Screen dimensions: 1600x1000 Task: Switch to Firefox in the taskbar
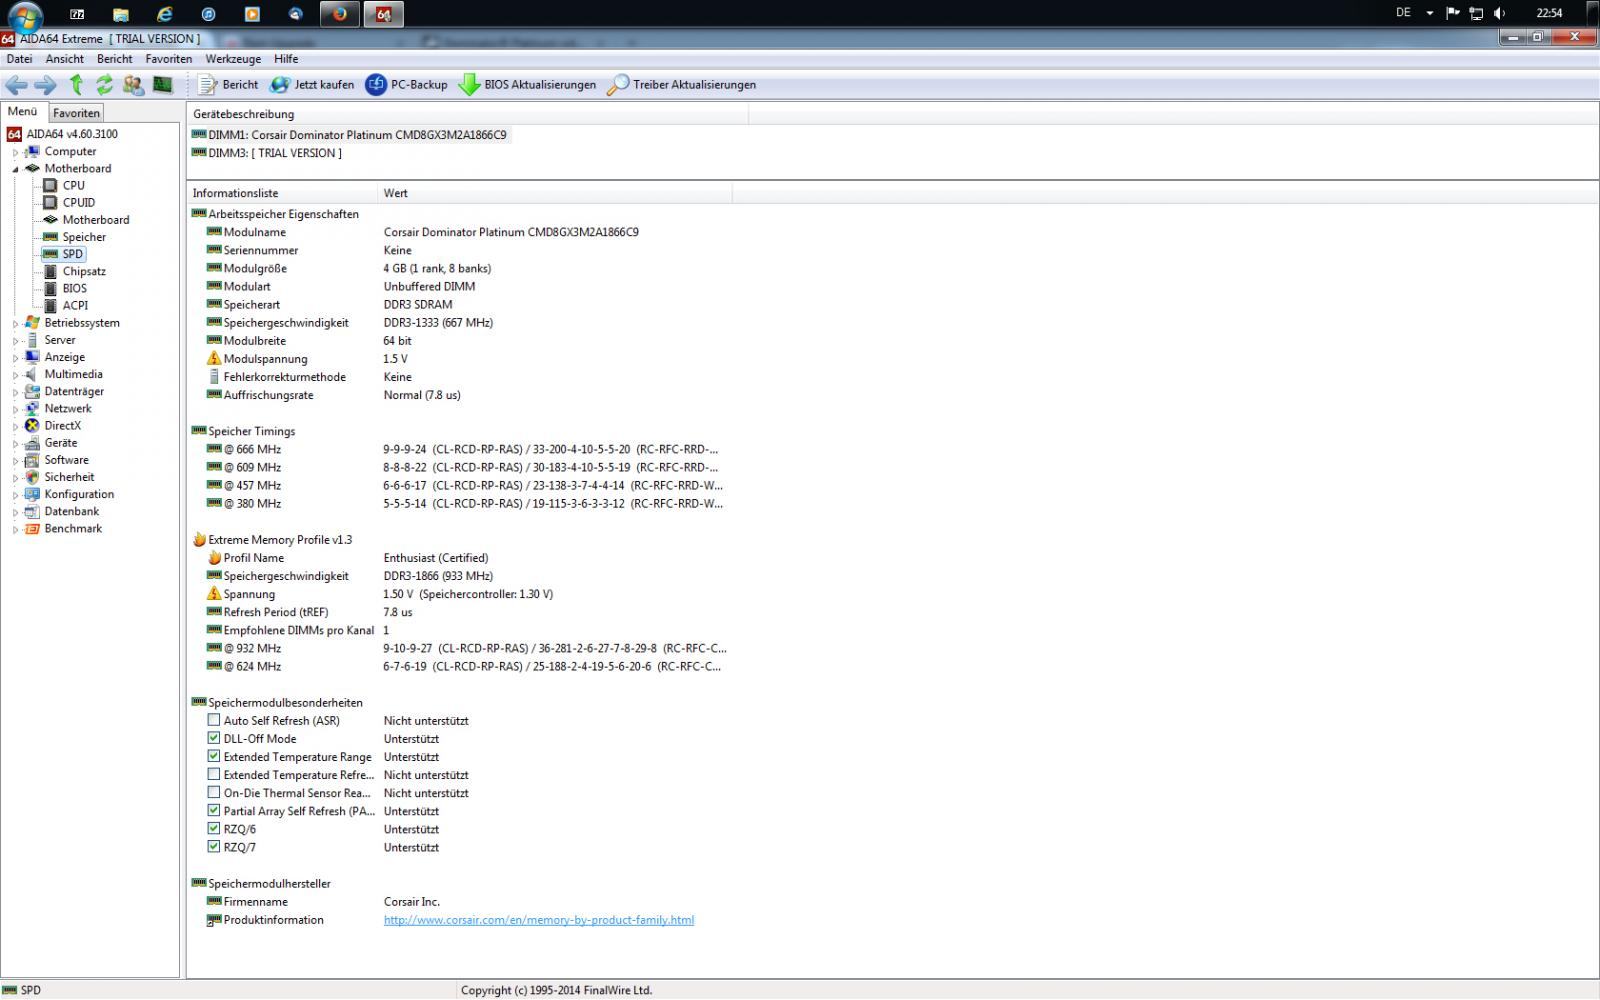(x=340, y=14)
